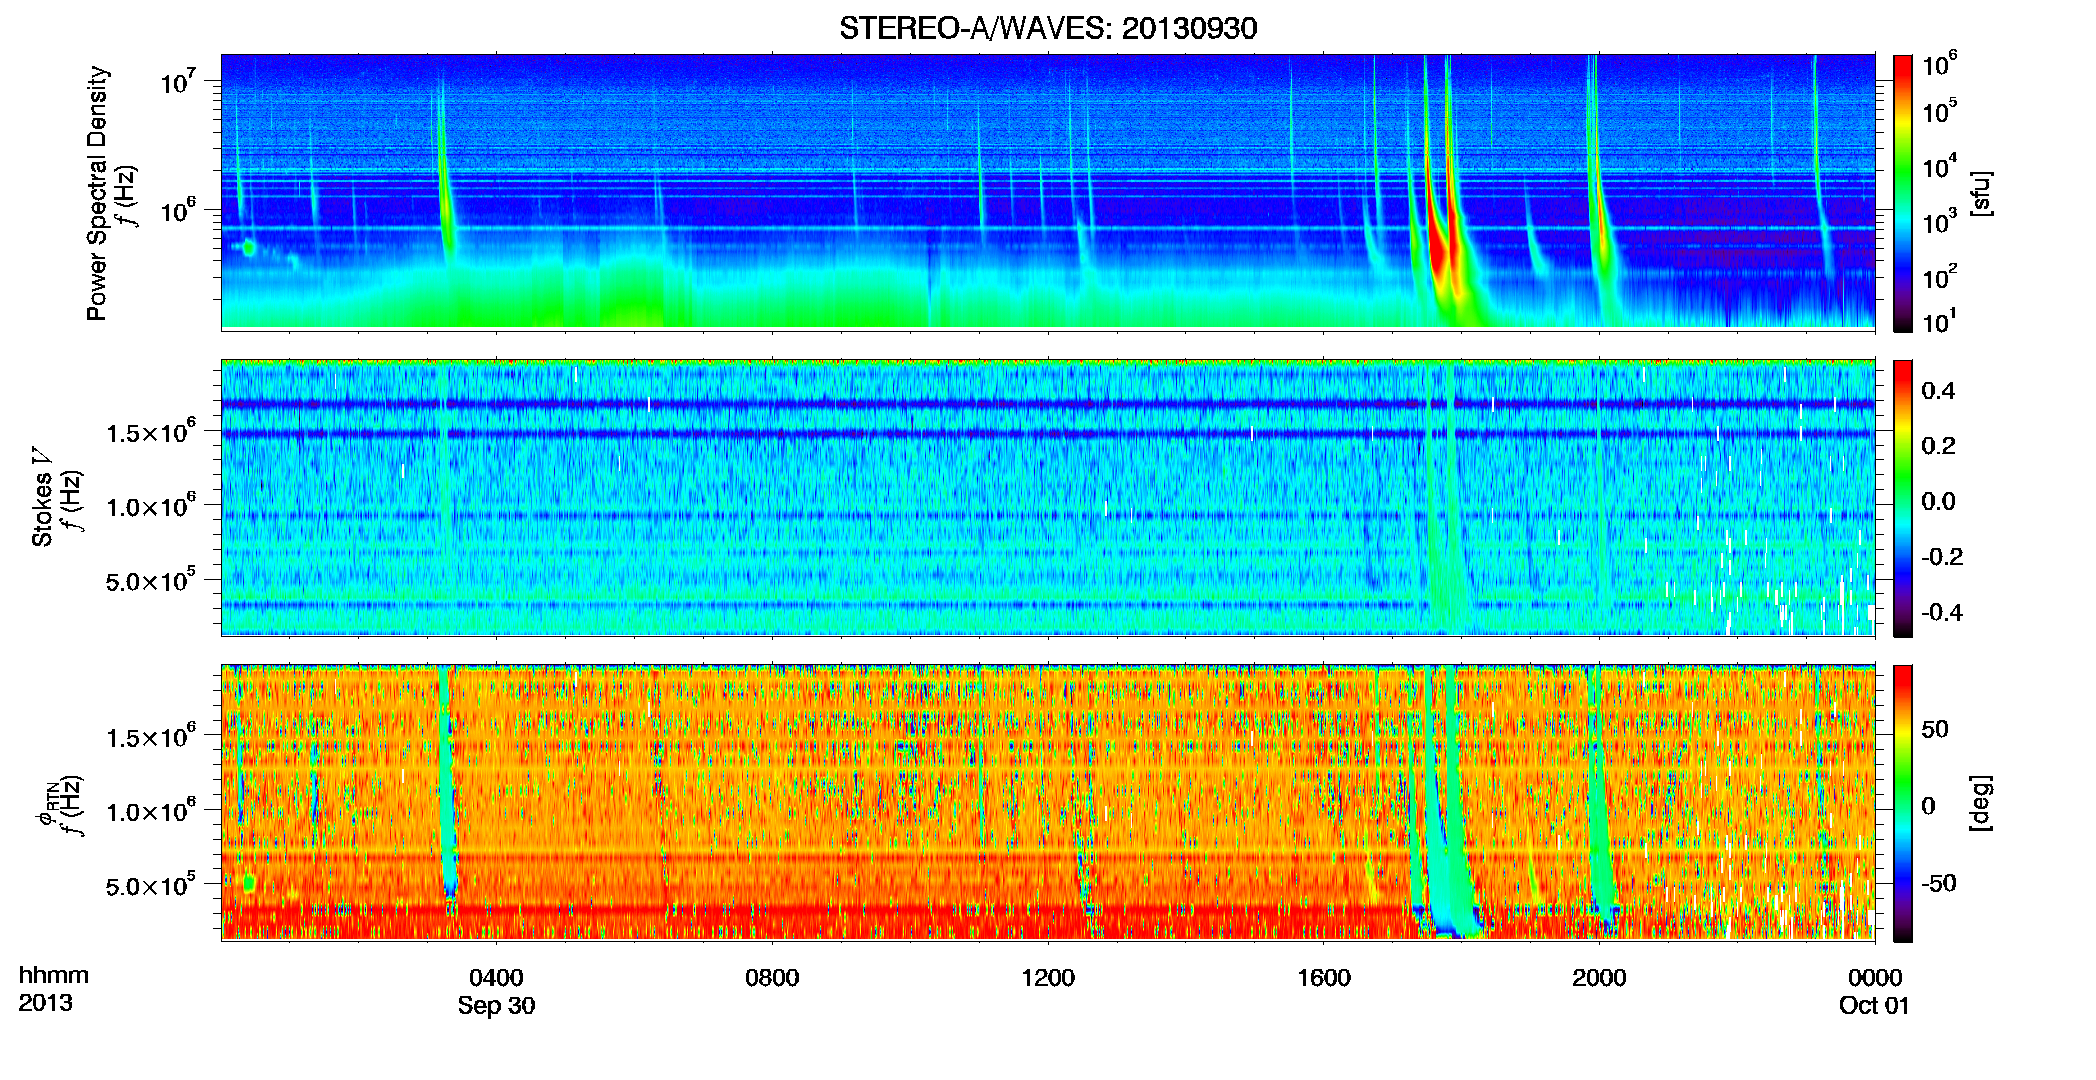Select the Power Spectral Density axis label
The image size is (2096, 1080).
click(97, 193)
